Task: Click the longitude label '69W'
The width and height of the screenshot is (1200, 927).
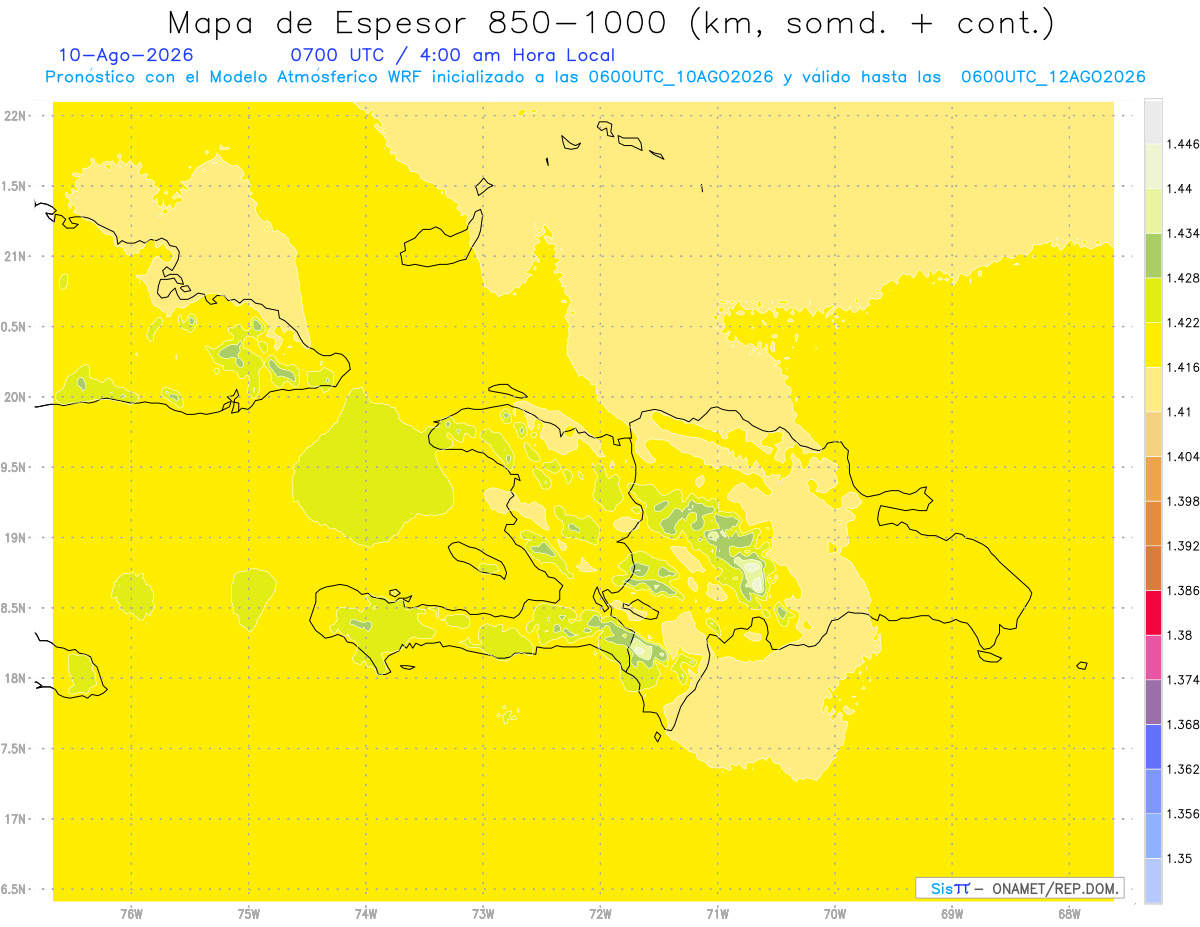Action: 951,913
